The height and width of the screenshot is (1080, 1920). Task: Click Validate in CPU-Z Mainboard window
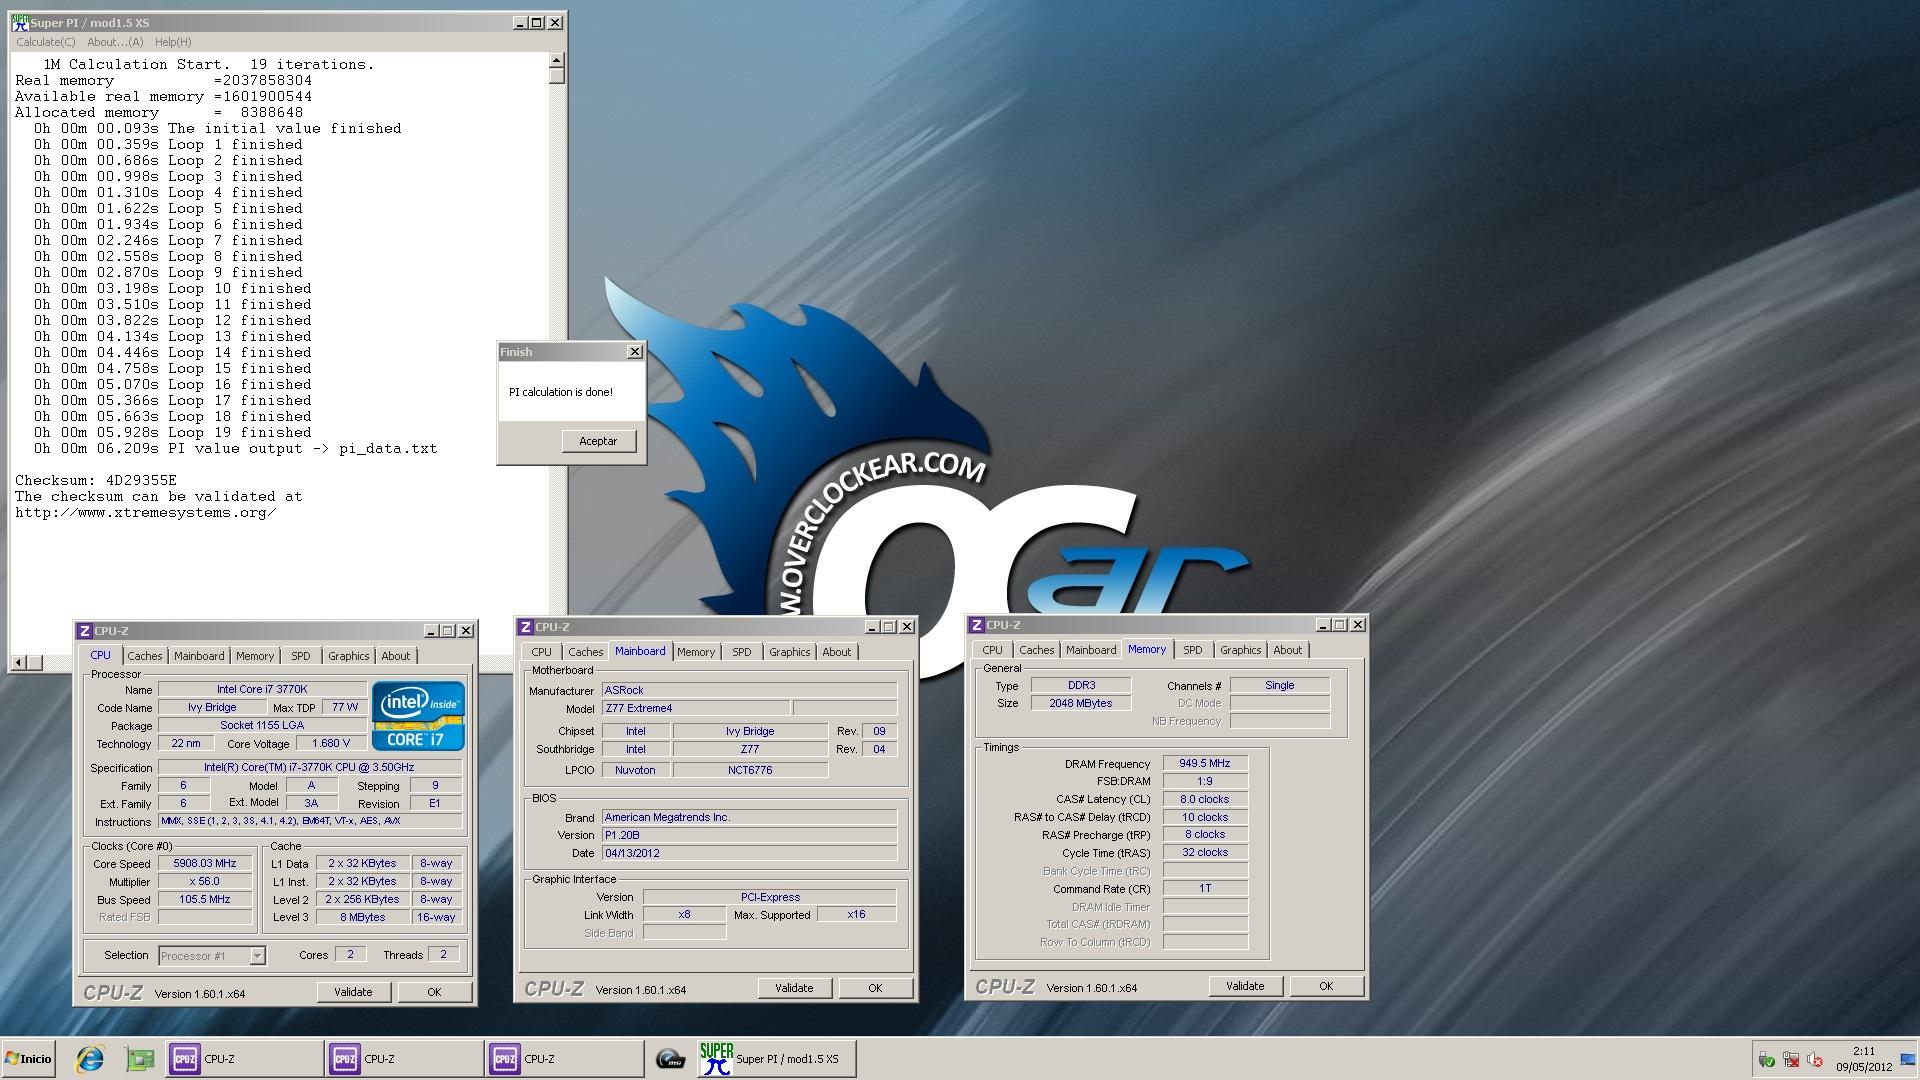[x=794, y=988]
